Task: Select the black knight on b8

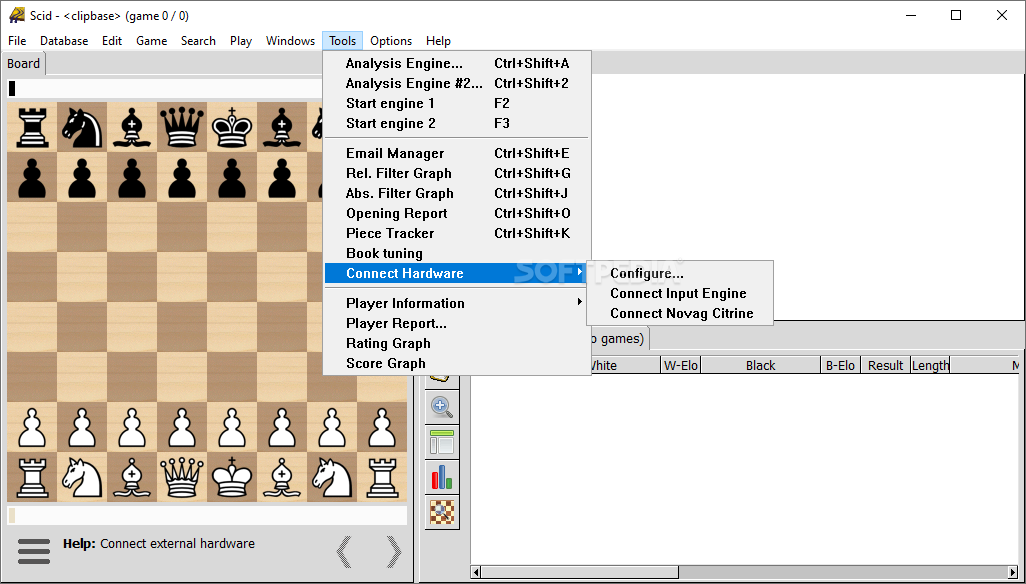Action: pos(82,127)
